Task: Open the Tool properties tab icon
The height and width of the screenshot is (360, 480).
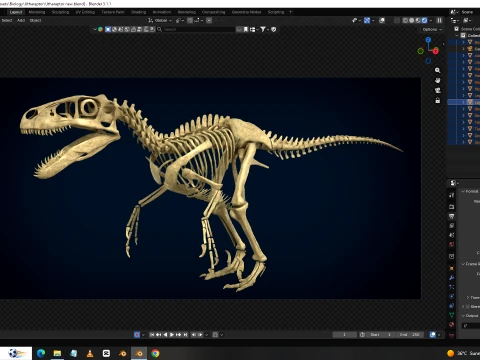Action: (x=451, y=195)
